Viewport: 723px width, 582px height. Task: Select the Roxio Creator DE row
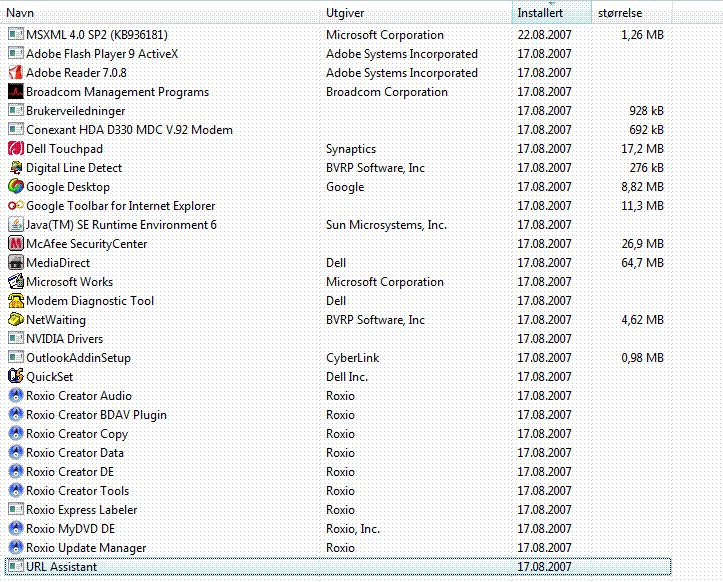[338, 472]
